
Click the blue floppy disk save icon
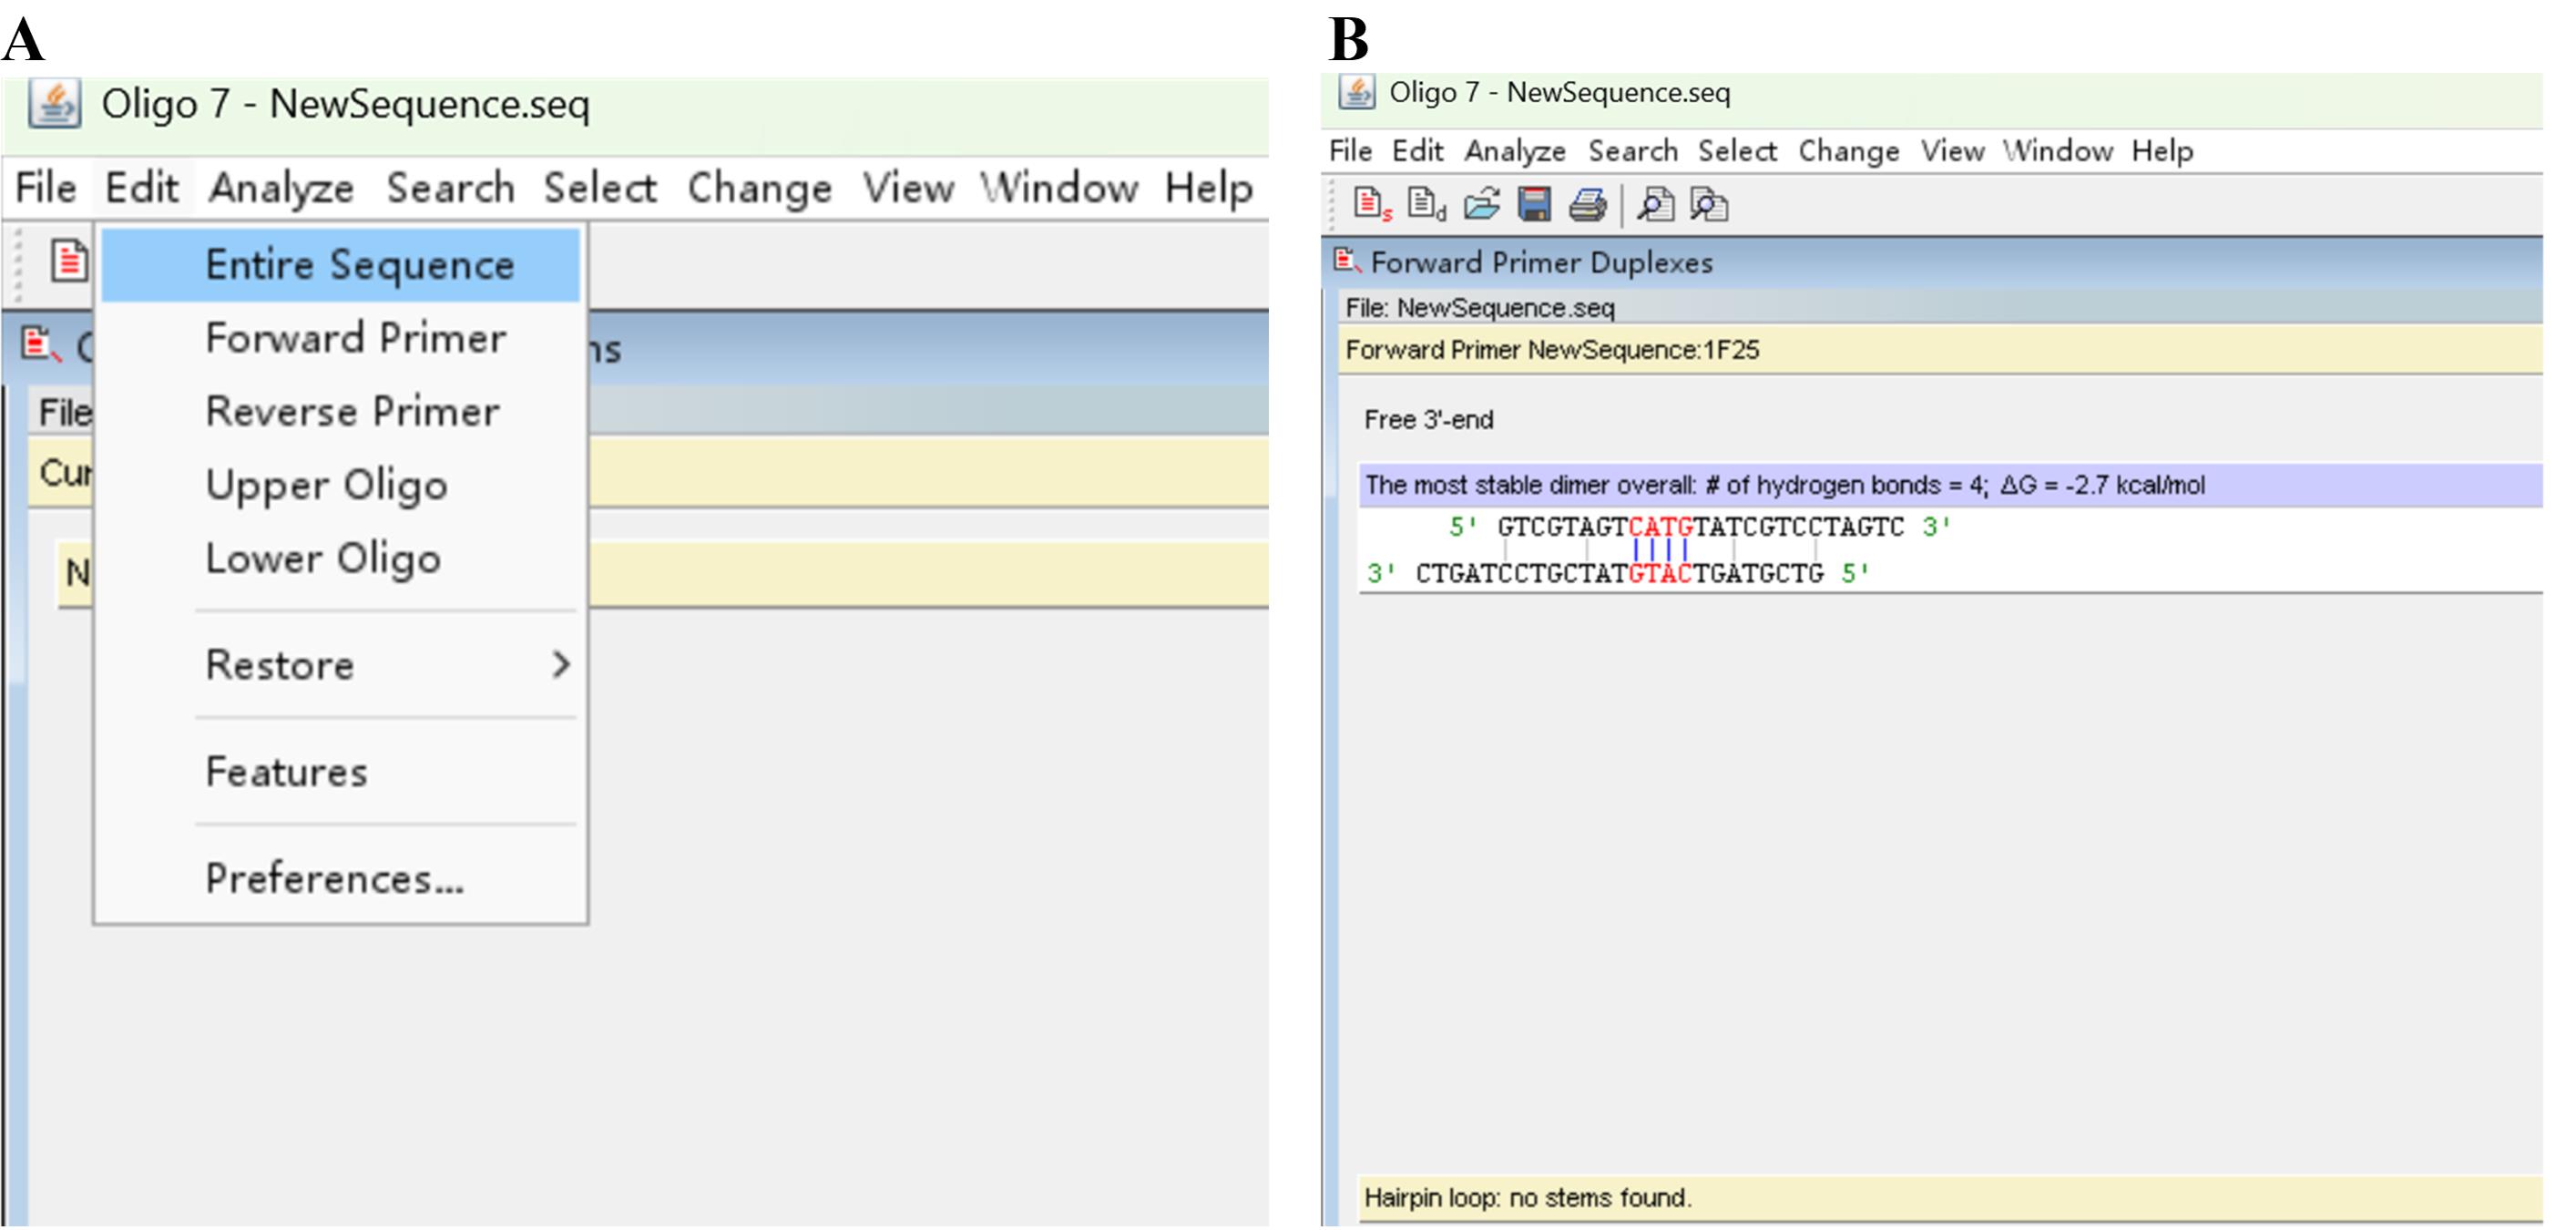point(1534,204)
